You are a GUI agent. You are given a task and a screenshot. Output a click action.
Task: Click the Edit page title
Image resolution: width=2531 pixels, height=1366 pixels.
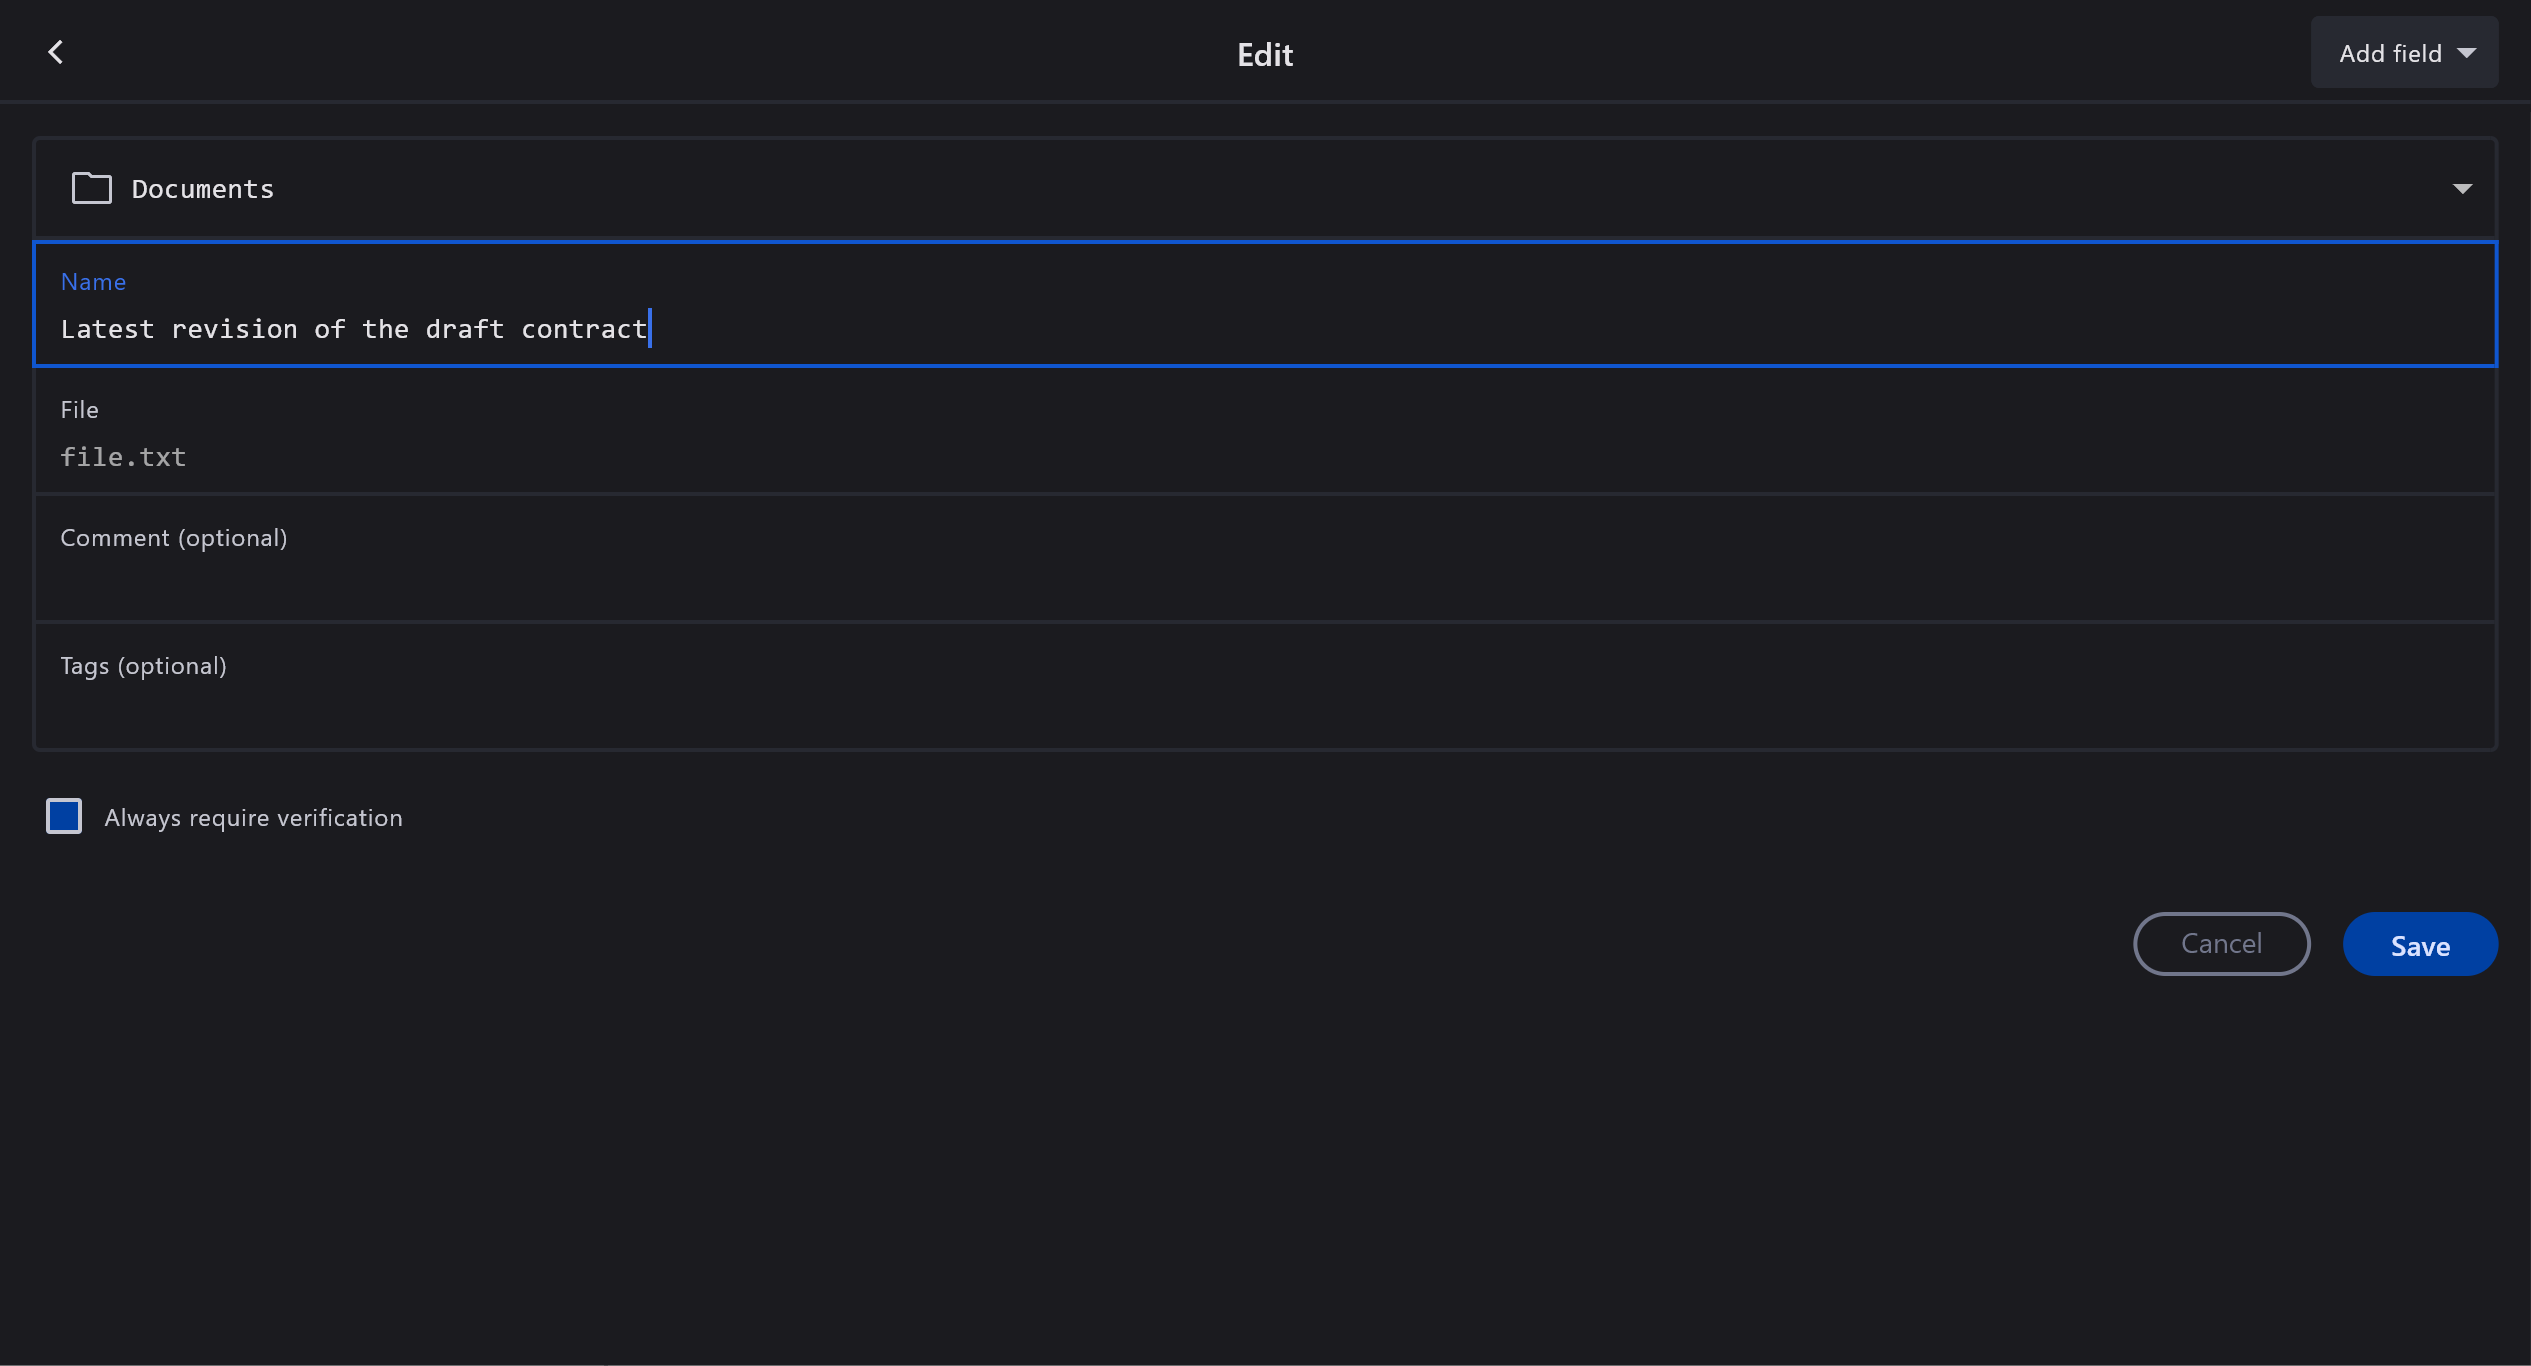(x=1264, y=54)
